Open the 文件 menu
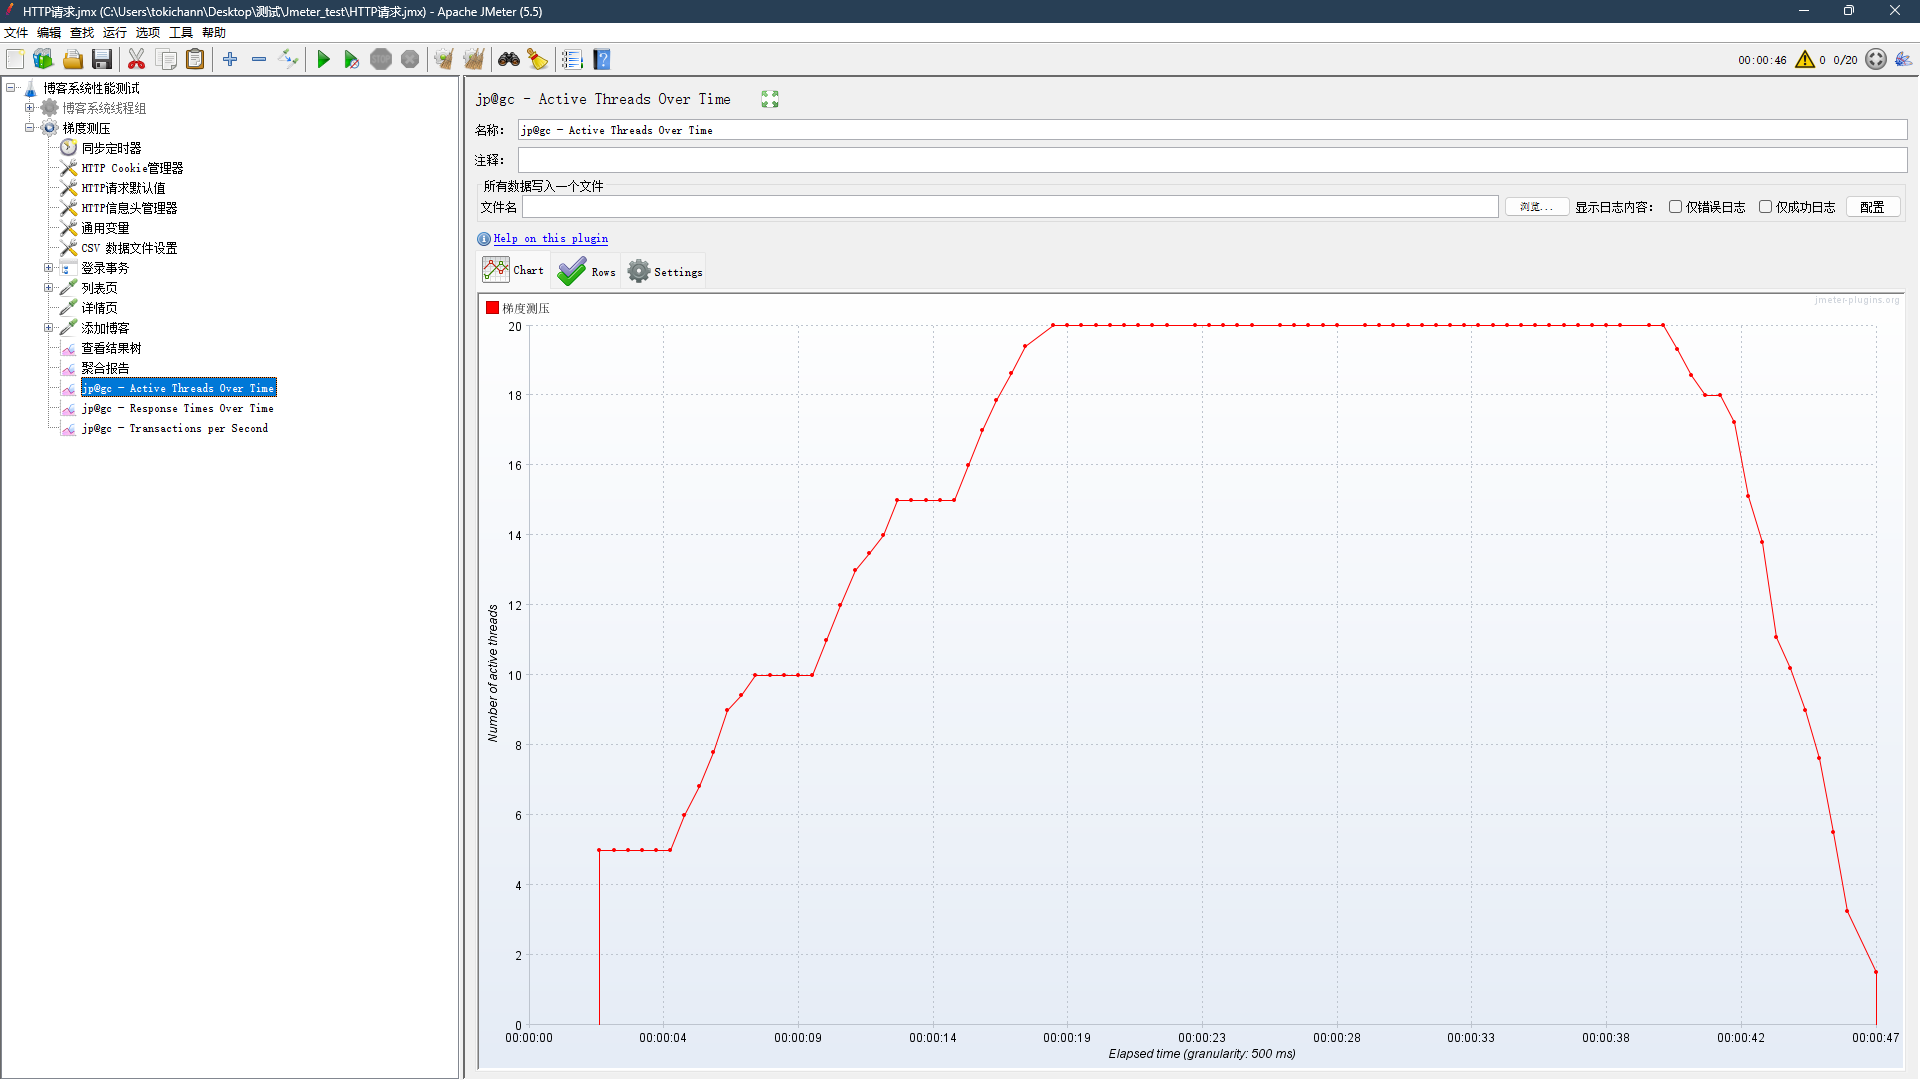Image resolution: width=1920 pixels, height=1080 pixels. point(16,33)
